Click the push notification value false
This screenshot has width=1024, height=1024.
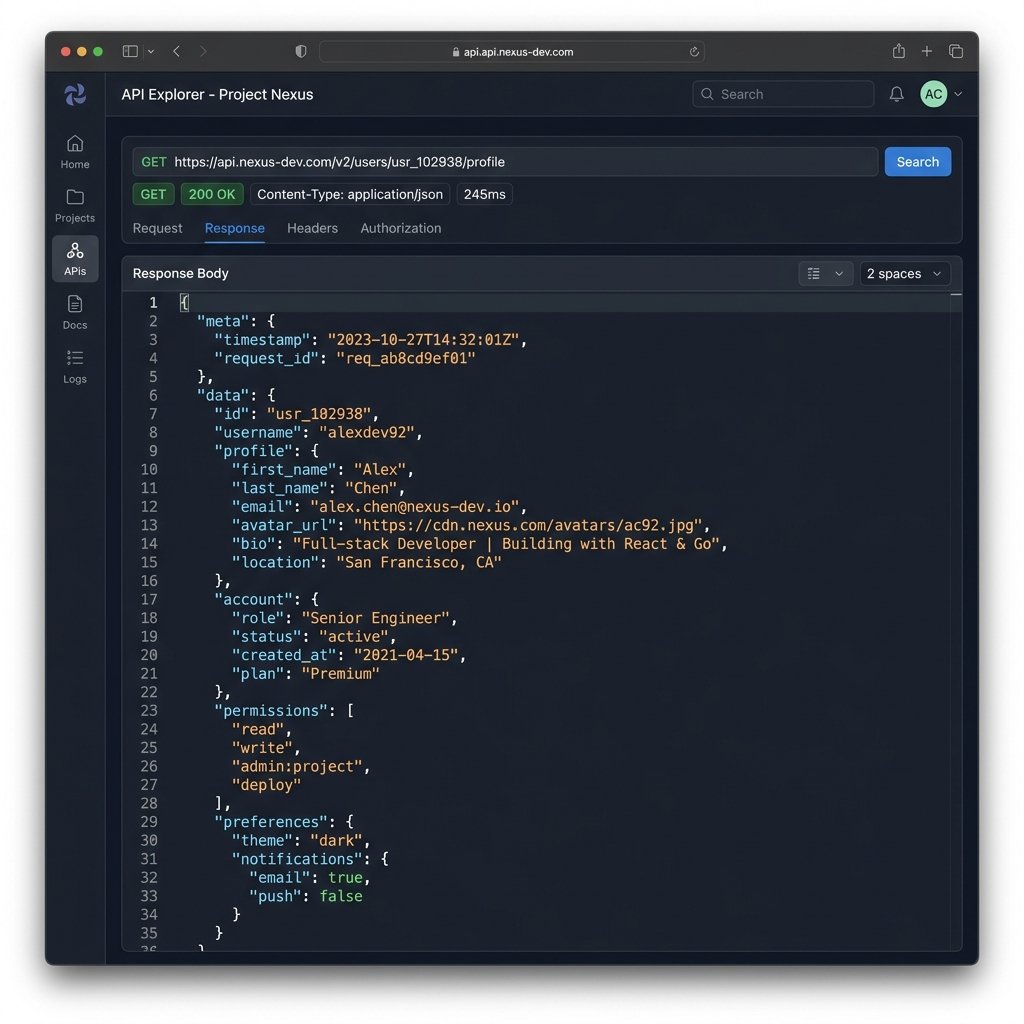point(340,896)
